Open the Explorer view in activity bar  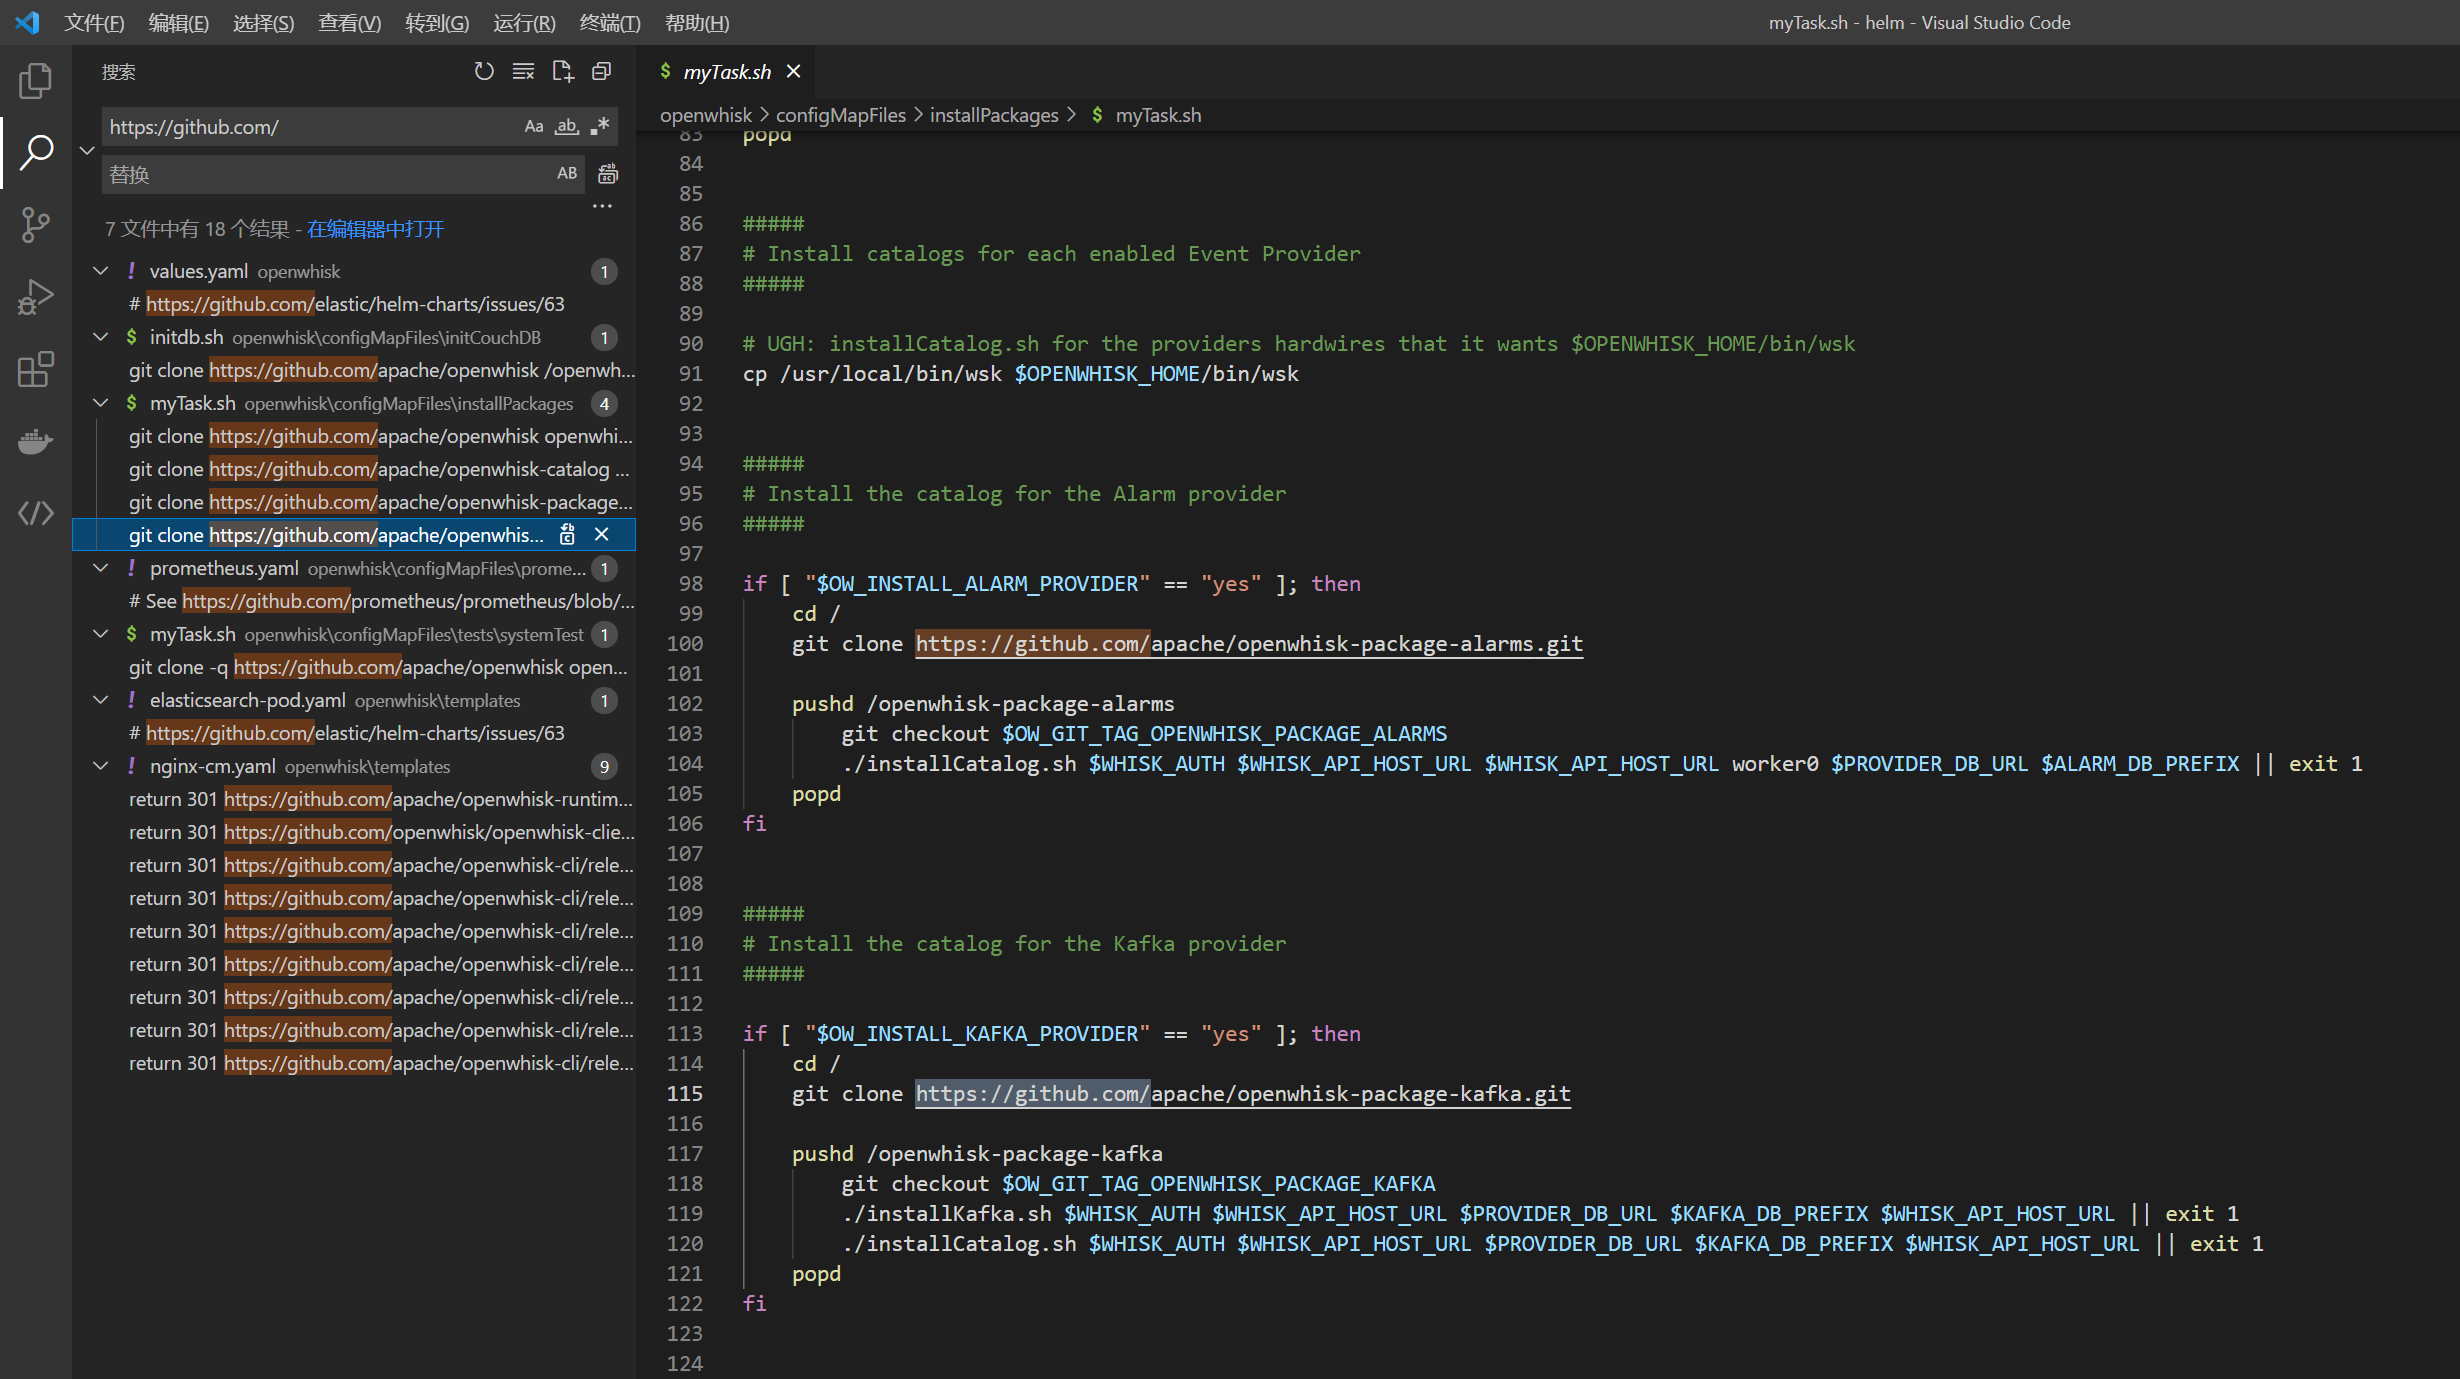pyautogui.click(x=35, y=81)
